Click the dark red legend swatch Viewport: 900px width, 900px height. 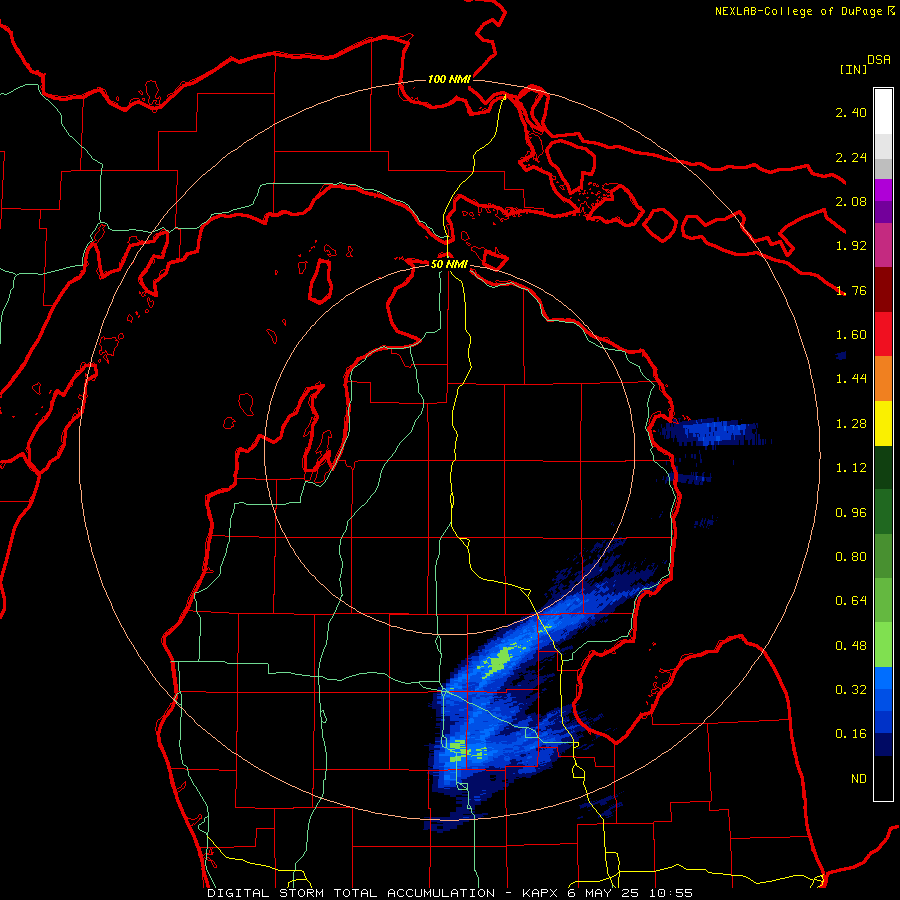pyautogui.click(x=883, y=290)
